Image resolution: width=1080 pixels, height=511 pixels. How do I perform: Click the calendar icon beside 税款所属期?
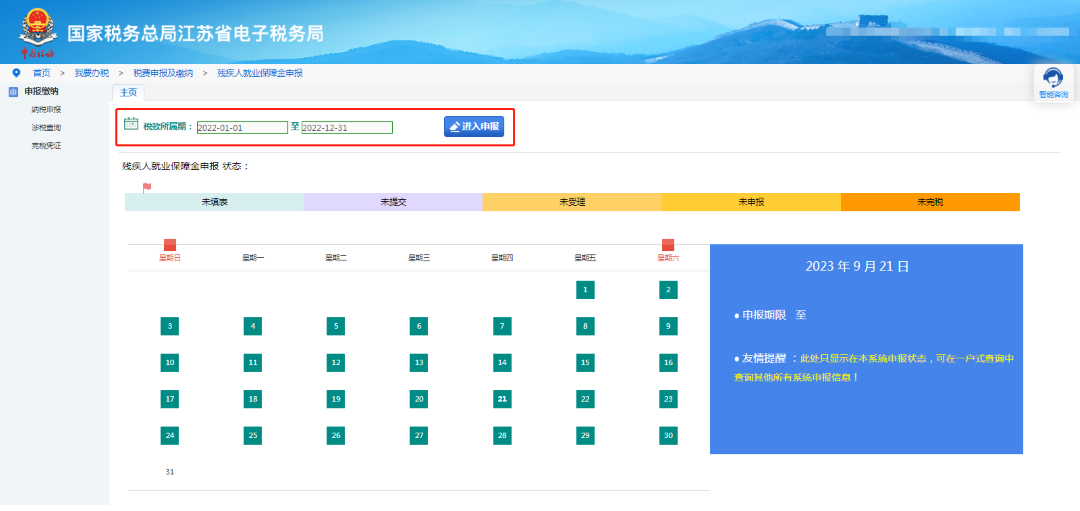(131, 125)
